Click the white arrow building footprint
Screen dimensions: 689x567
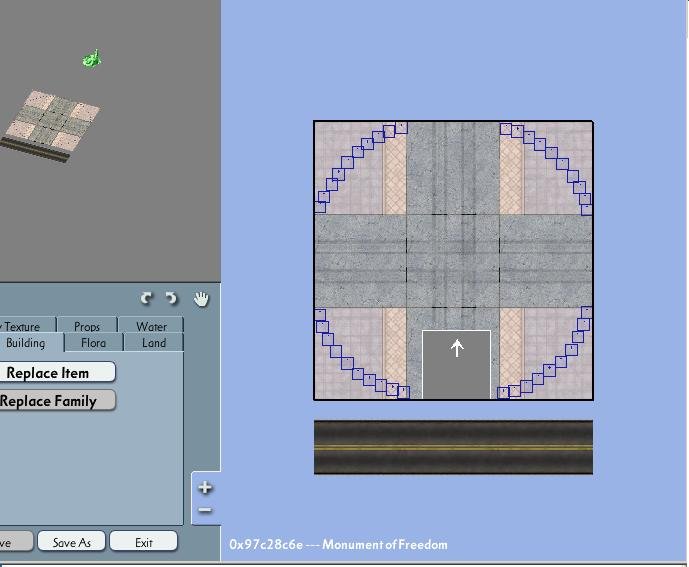click(457, 364)
